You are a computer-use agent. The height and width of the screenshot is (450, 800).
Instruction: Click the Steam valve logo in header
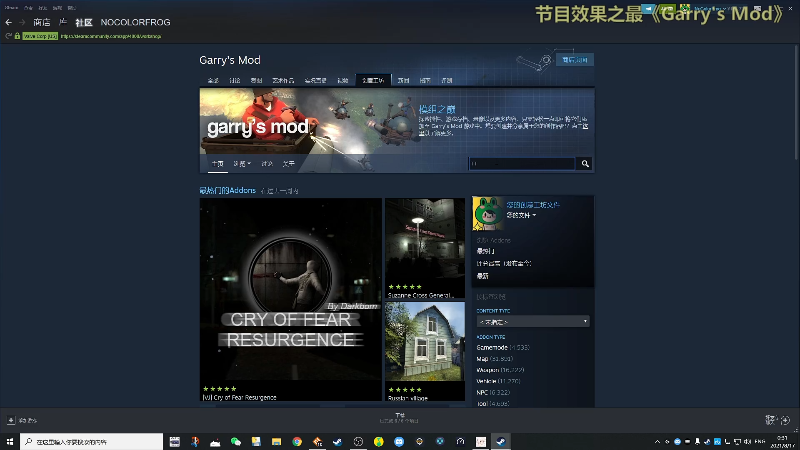point(534,62)
